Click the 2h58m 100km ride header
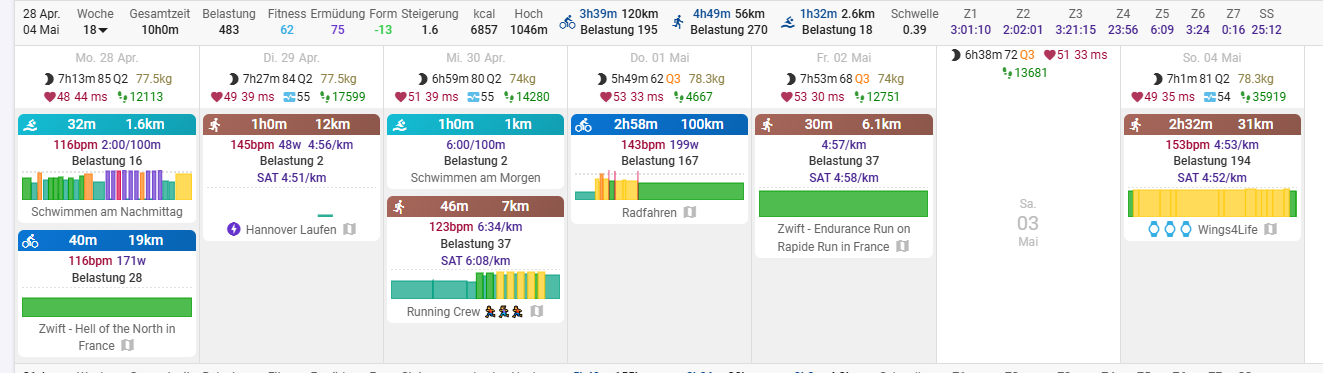 click(x=659, y=124)
